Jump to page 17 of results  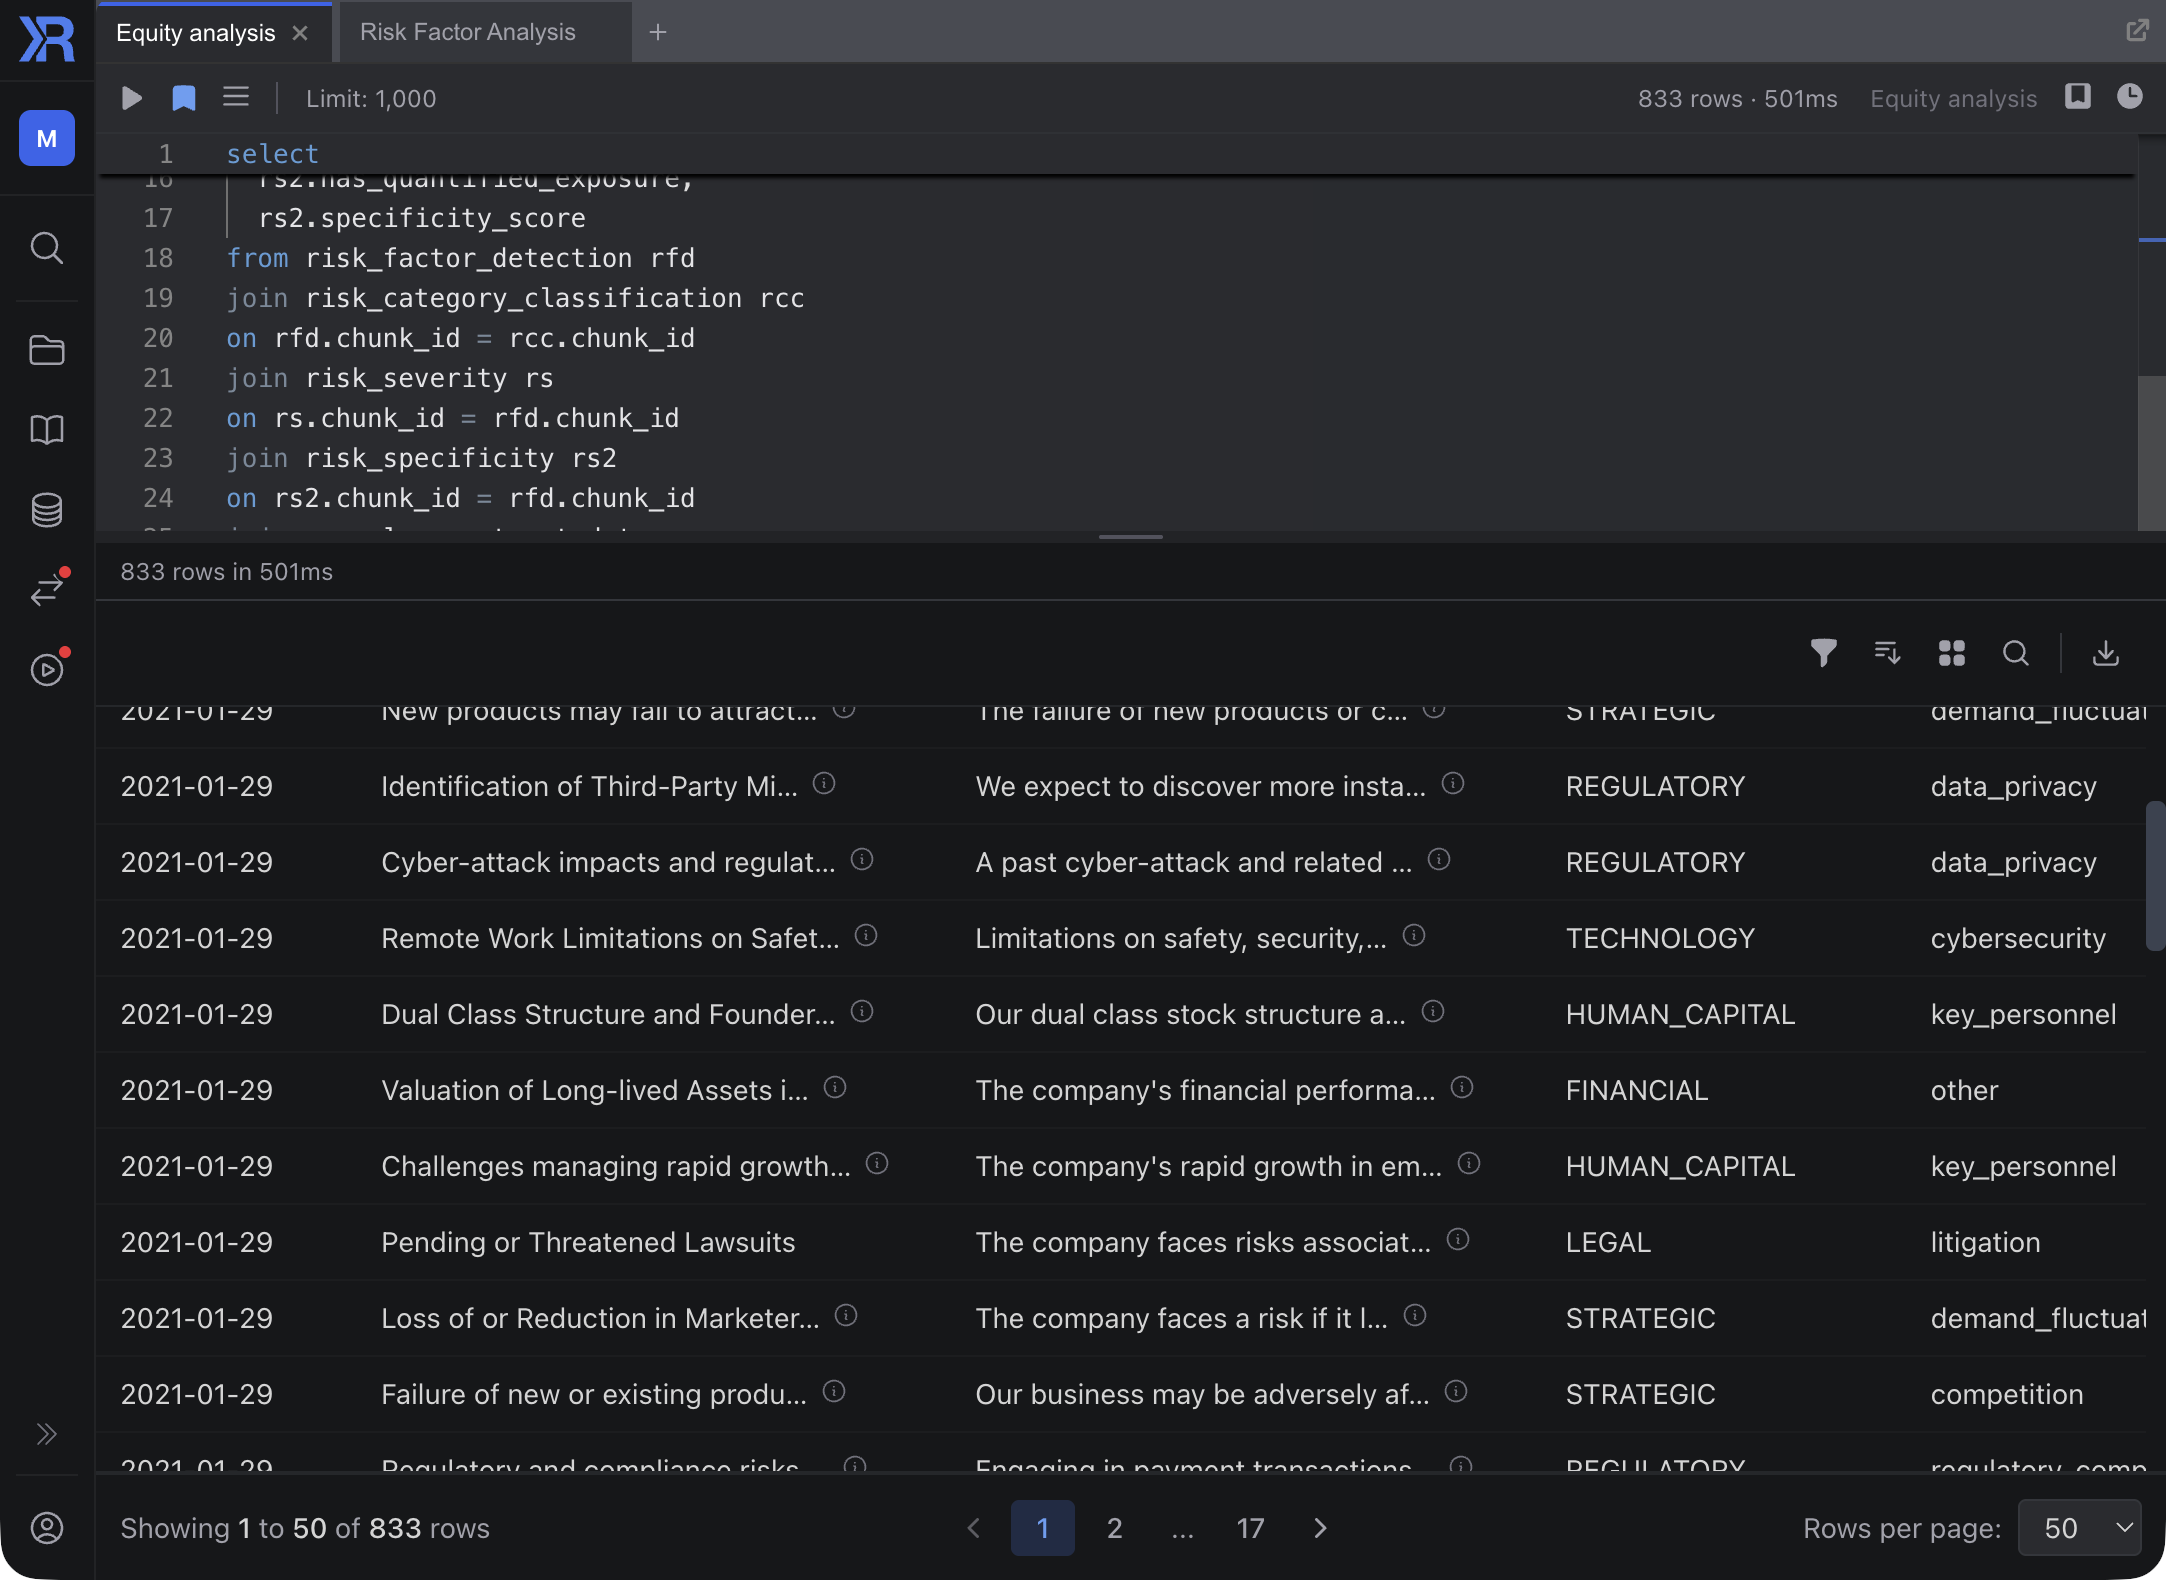pyautogui.click(x=1250, y=1528)
